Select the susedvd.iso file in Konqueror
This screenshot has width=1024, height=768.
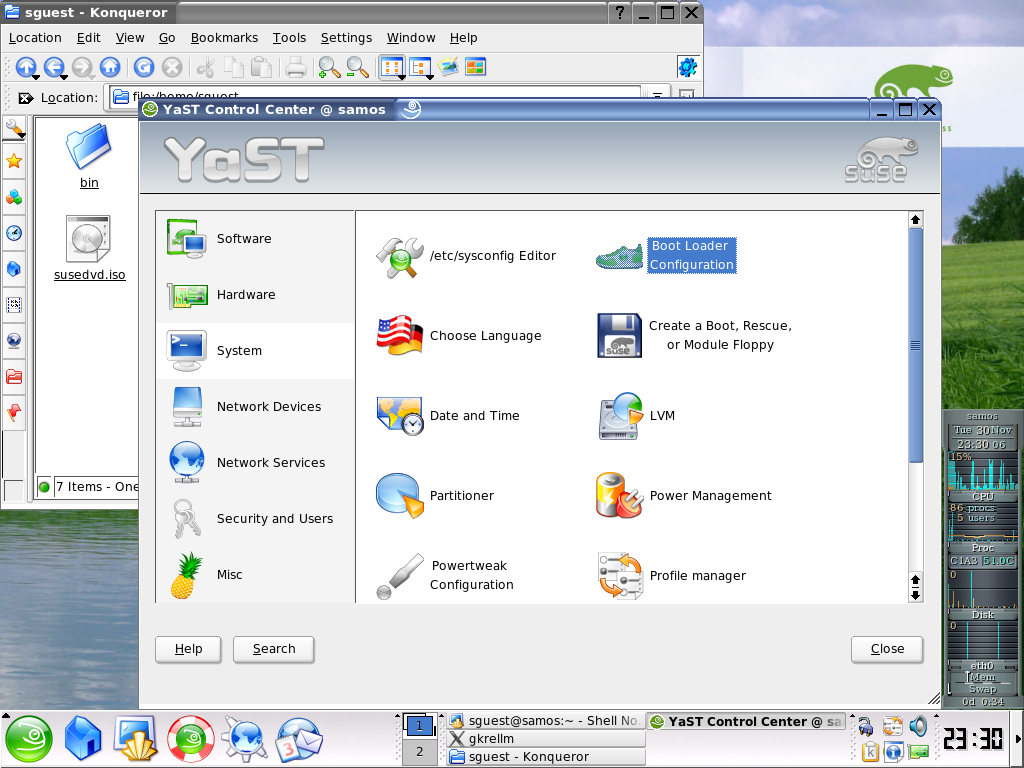point(89,248)
